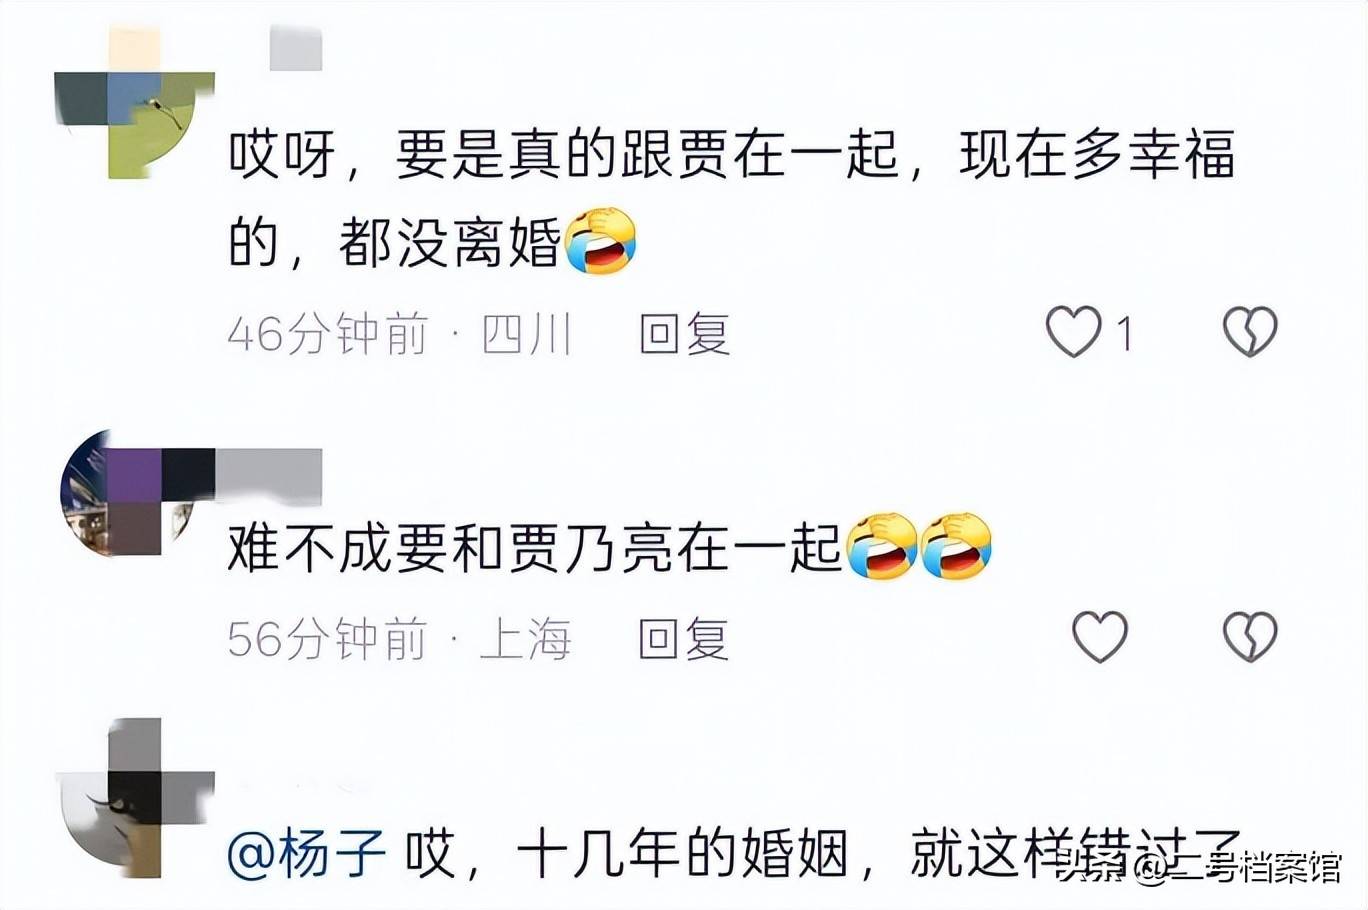Open the blurred username above the 难不成 comment
Viewport: 1368px width, 910px height.
[269, 475]
